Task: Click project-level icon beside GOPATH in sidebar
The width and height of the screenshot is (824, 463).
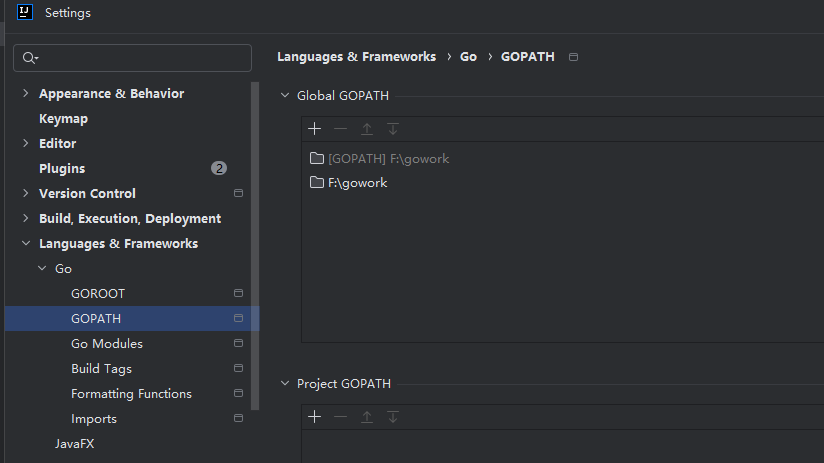Action: 238,318
